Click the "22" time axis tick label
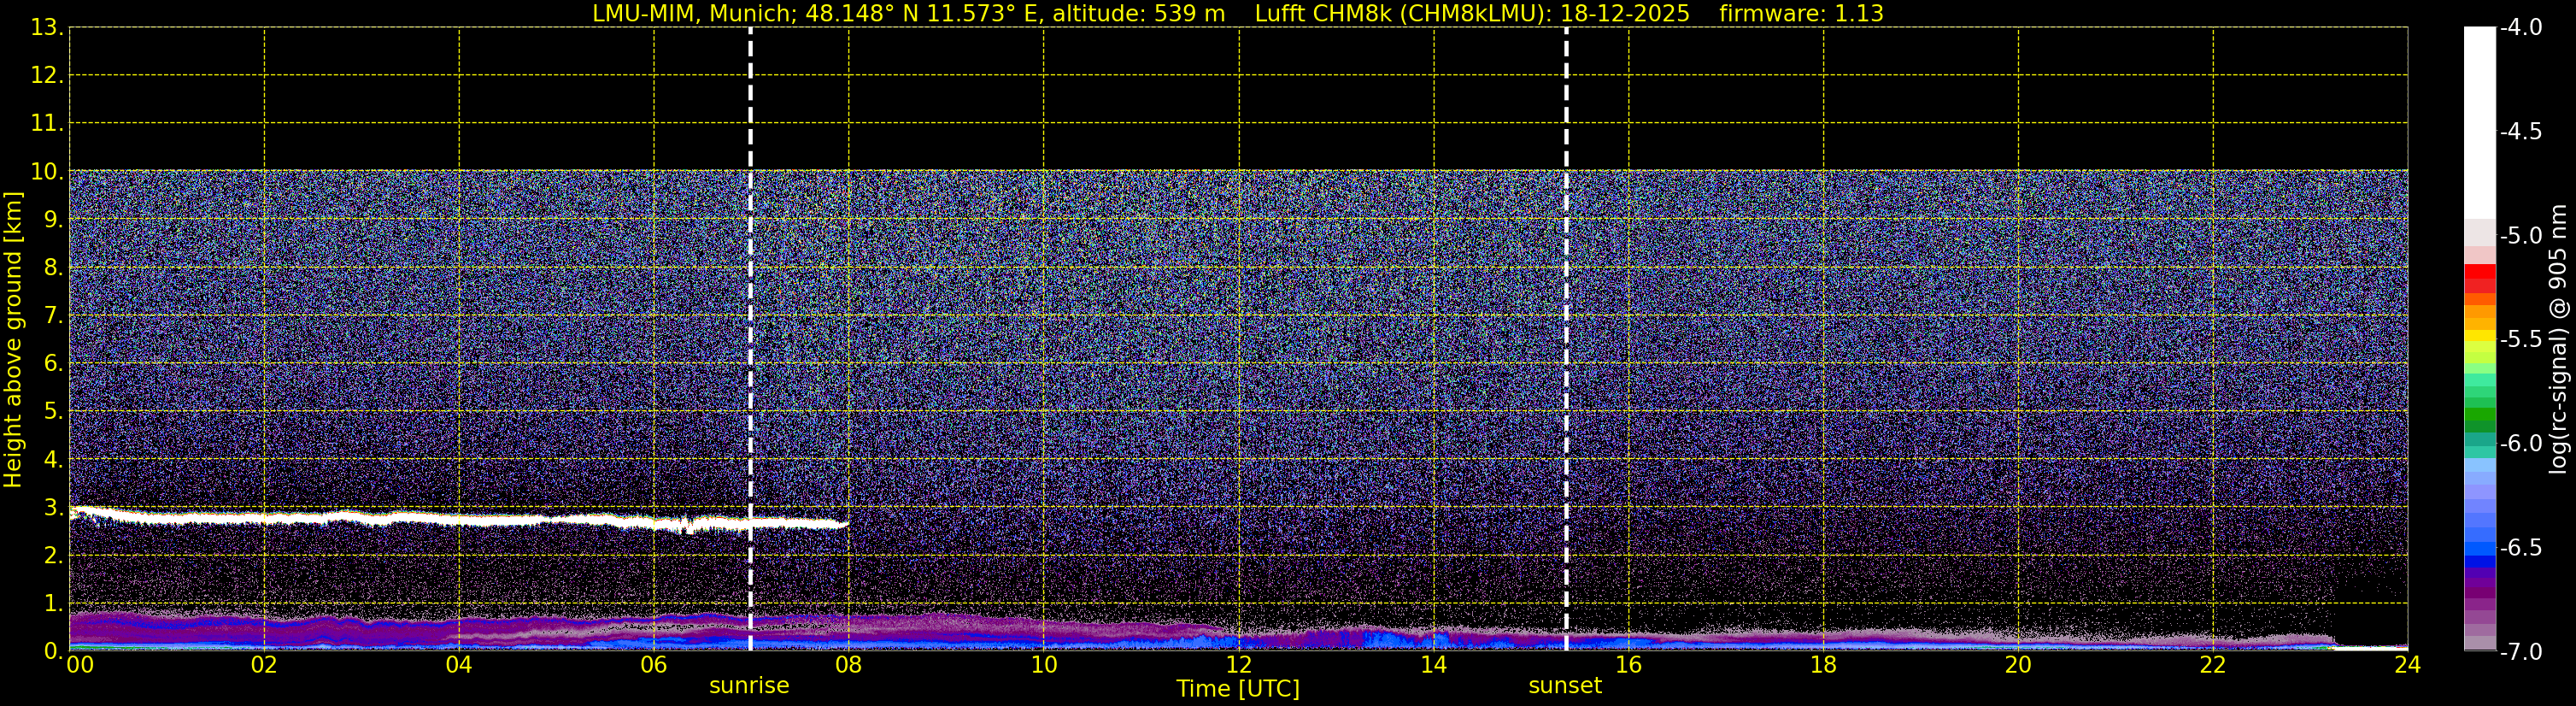2576x706 pixels. 2213,665
